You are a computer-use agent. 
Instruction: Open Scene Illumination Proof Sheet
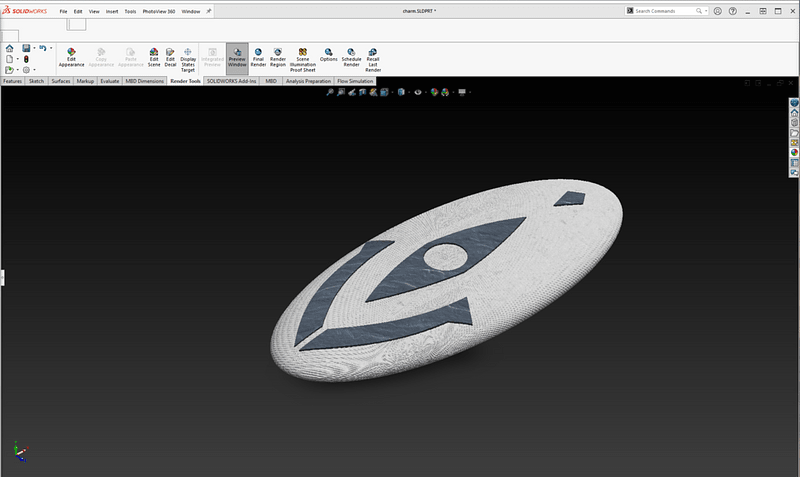tap(303, 60)
